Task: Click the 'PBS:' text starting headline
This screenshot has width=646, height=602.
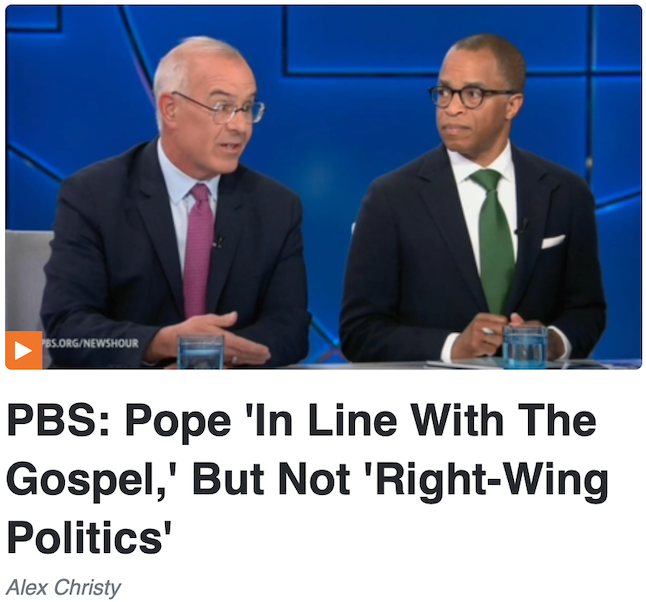Action: click(58, 420)
